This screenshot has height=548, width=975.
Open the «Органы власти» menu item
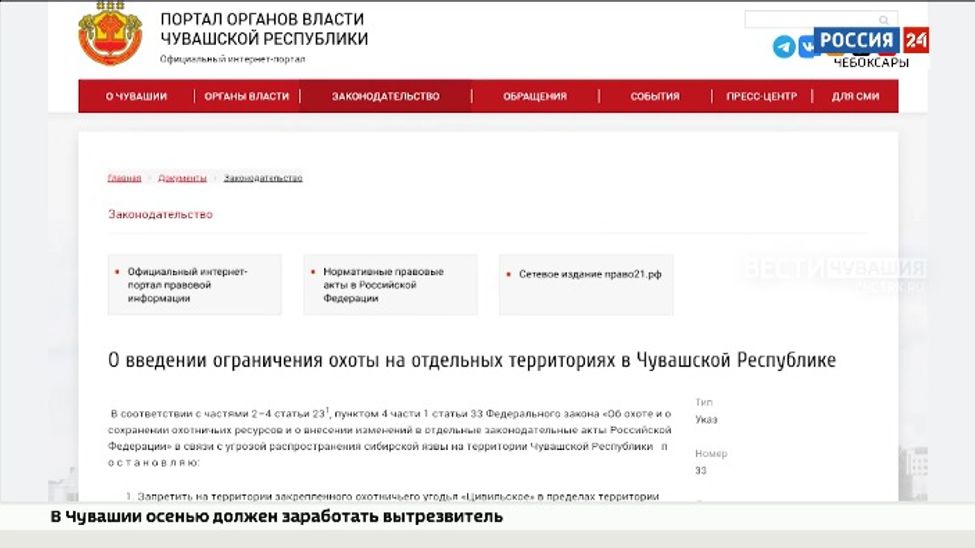point(247,96)
